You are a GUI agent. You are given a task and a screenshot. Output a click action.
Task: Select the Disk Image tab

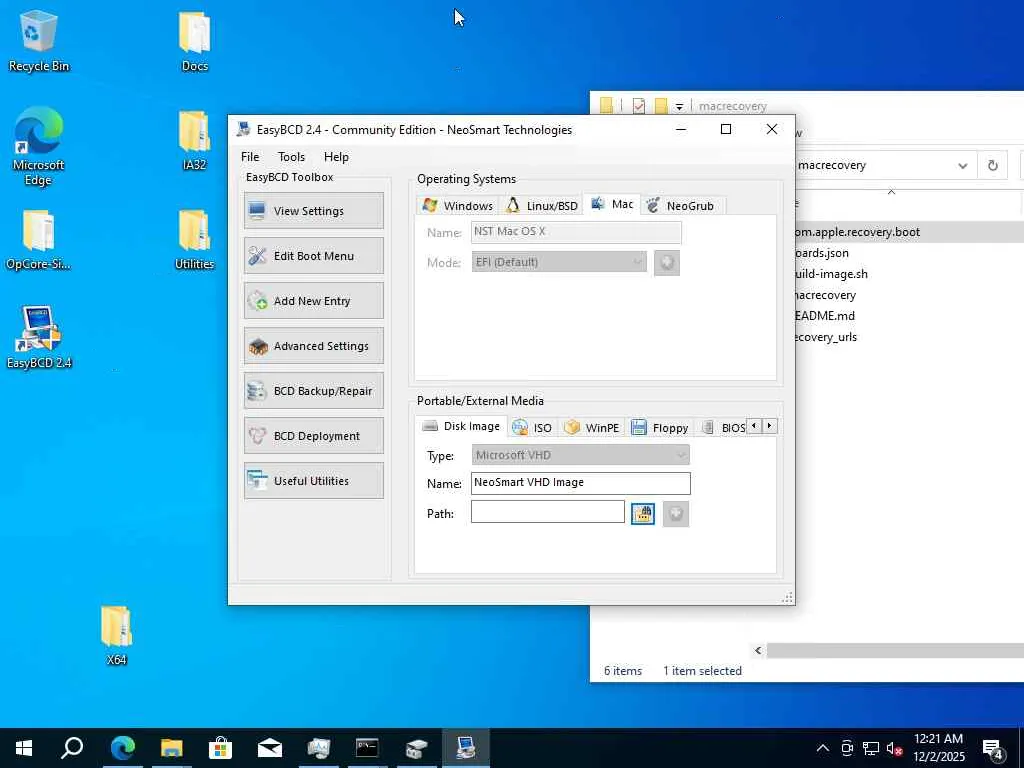pyautogui.click(x=461, y=426)
